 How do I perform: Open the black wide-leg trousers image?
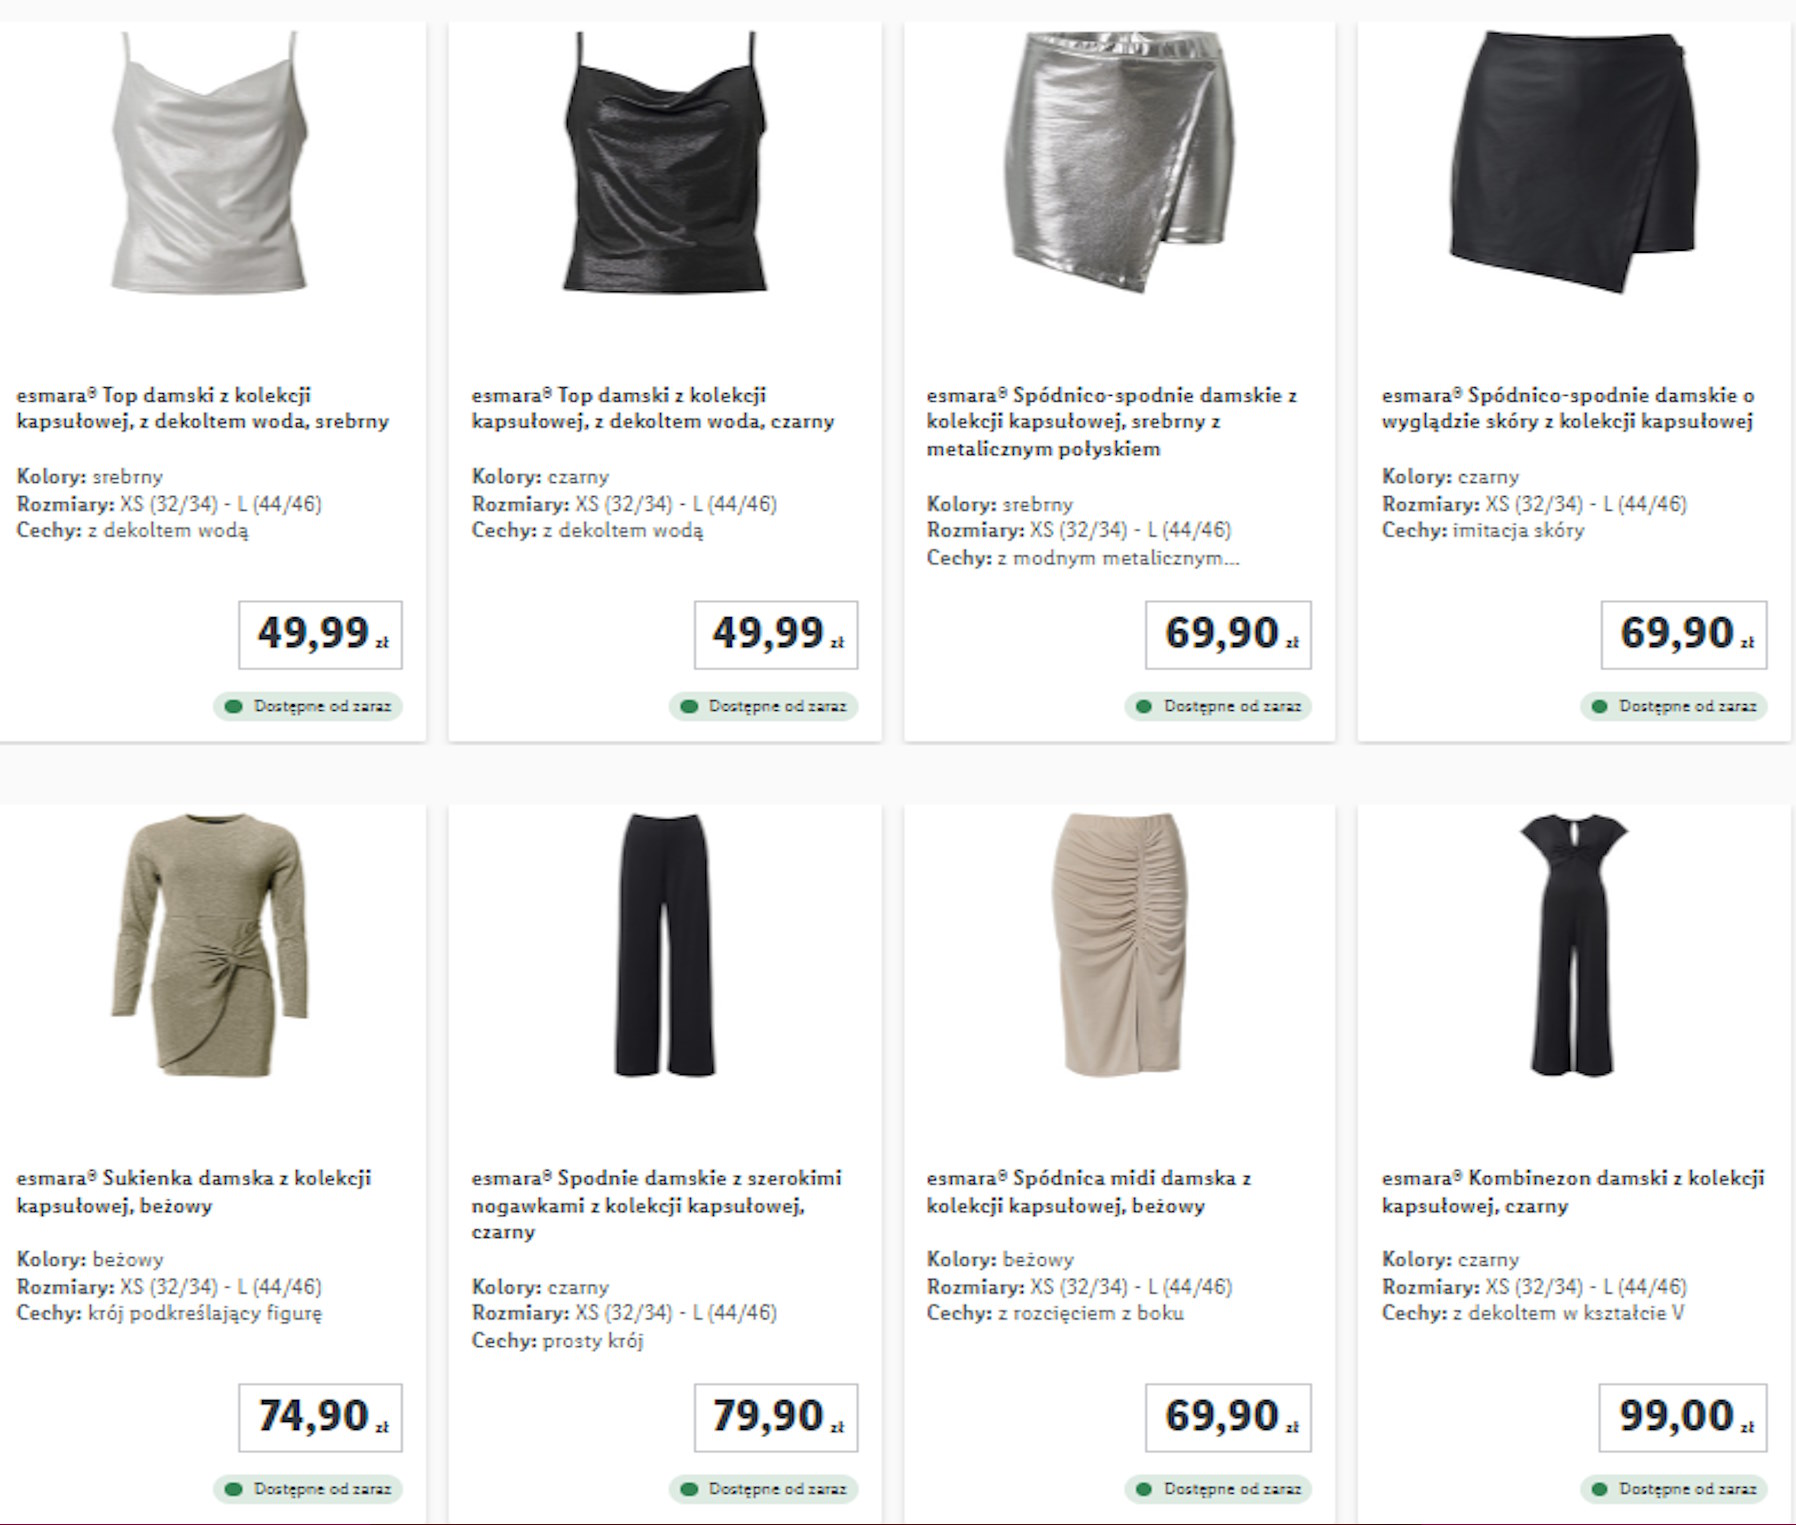[664, 945]
